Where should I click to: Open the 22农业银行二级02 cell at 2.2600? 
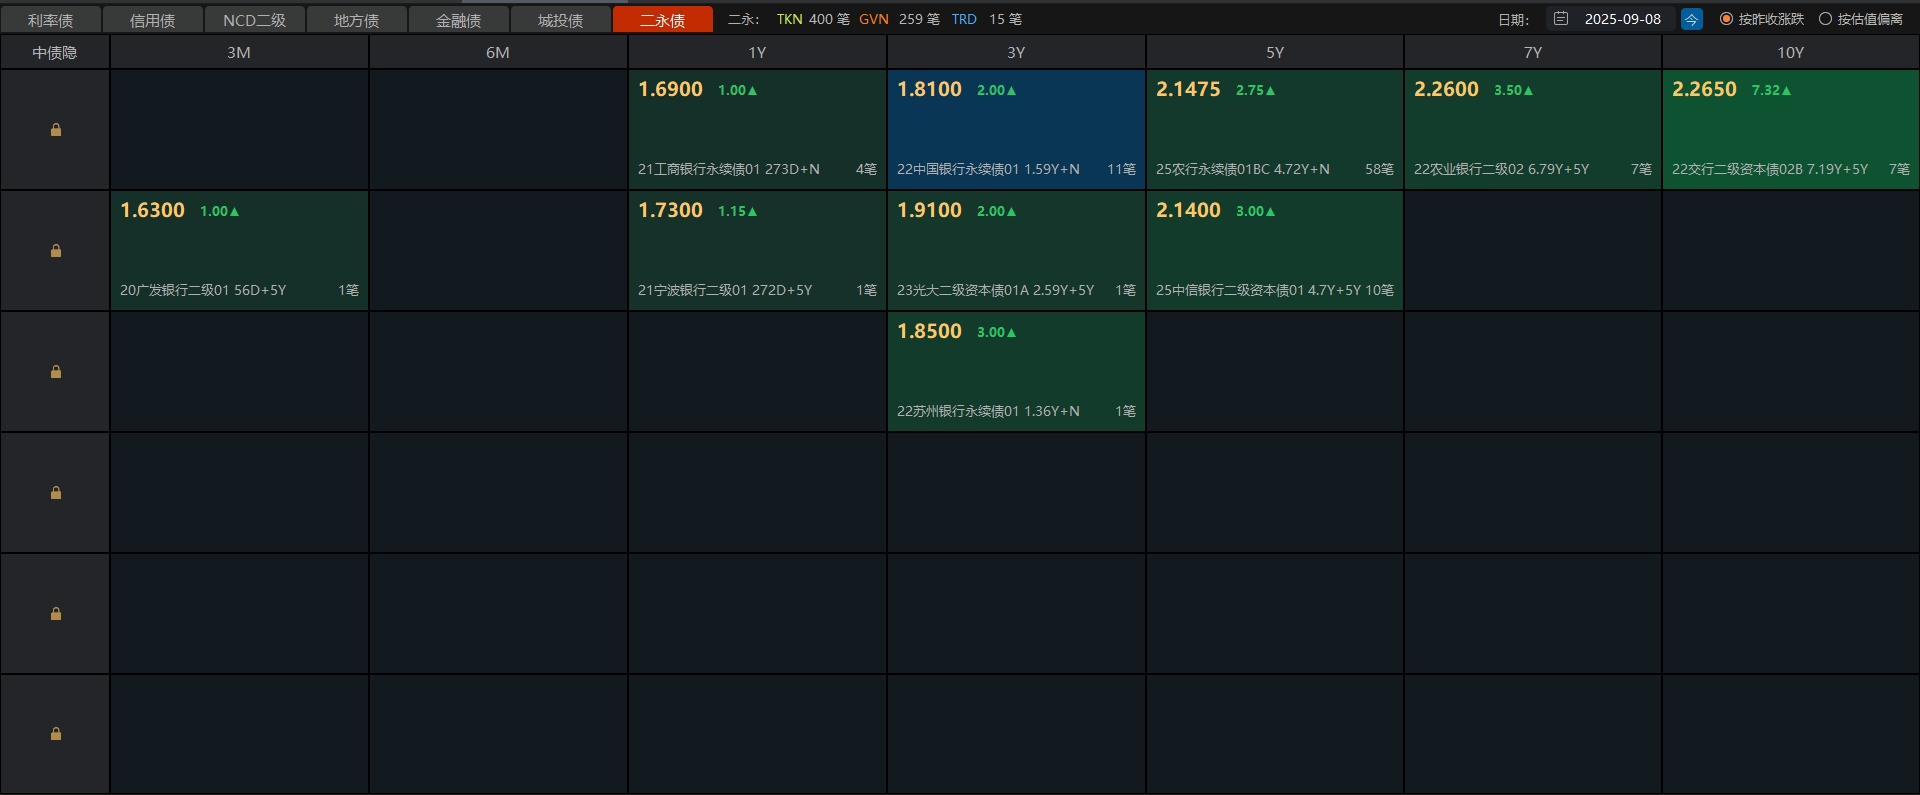tap(1533, 129)
